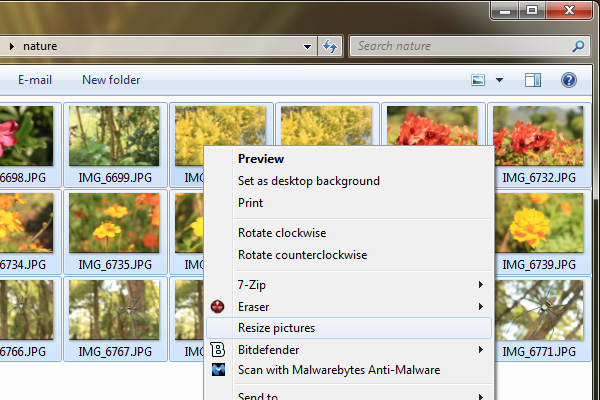Click the IMG_6771.JPG file name label
600x400 pixels.
click(x=539, y=351)
